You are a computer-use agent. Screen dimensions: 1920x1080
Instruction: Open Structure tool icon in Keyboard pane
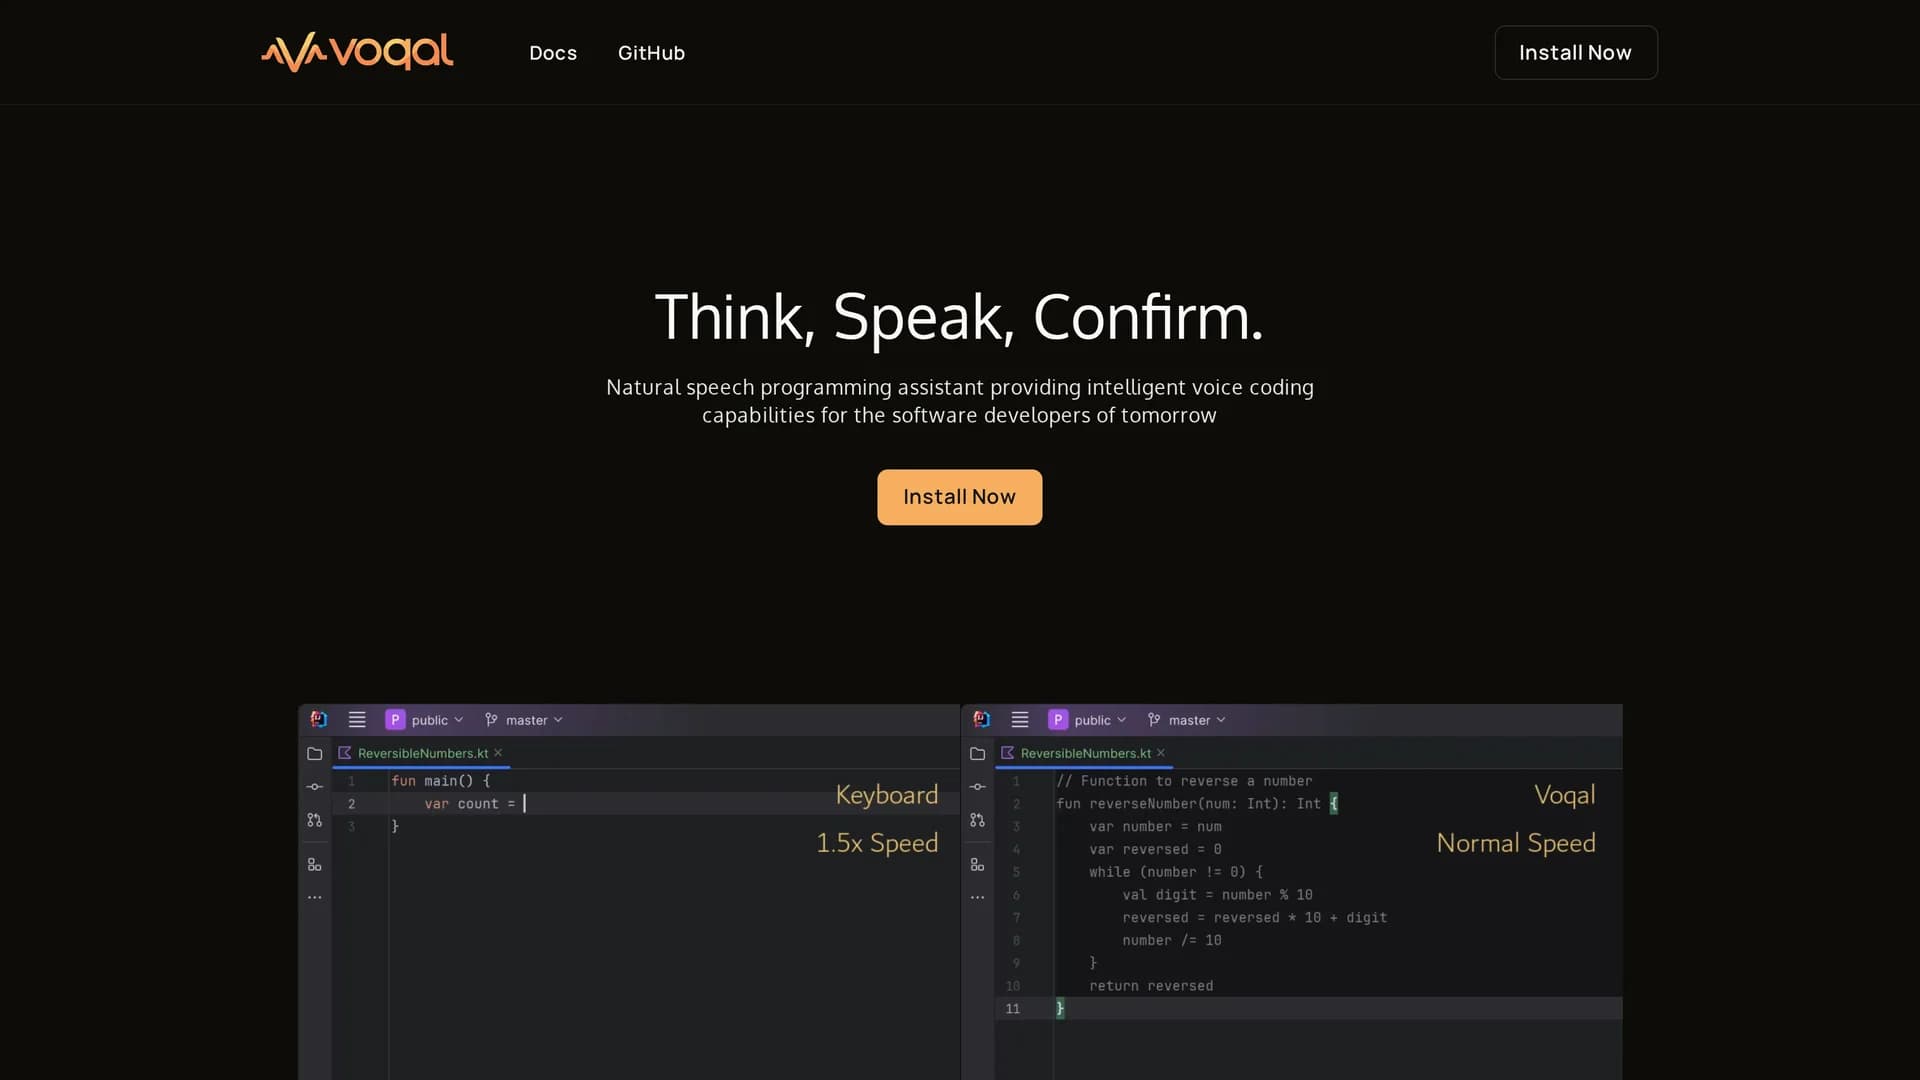click(x=315, y=865)
